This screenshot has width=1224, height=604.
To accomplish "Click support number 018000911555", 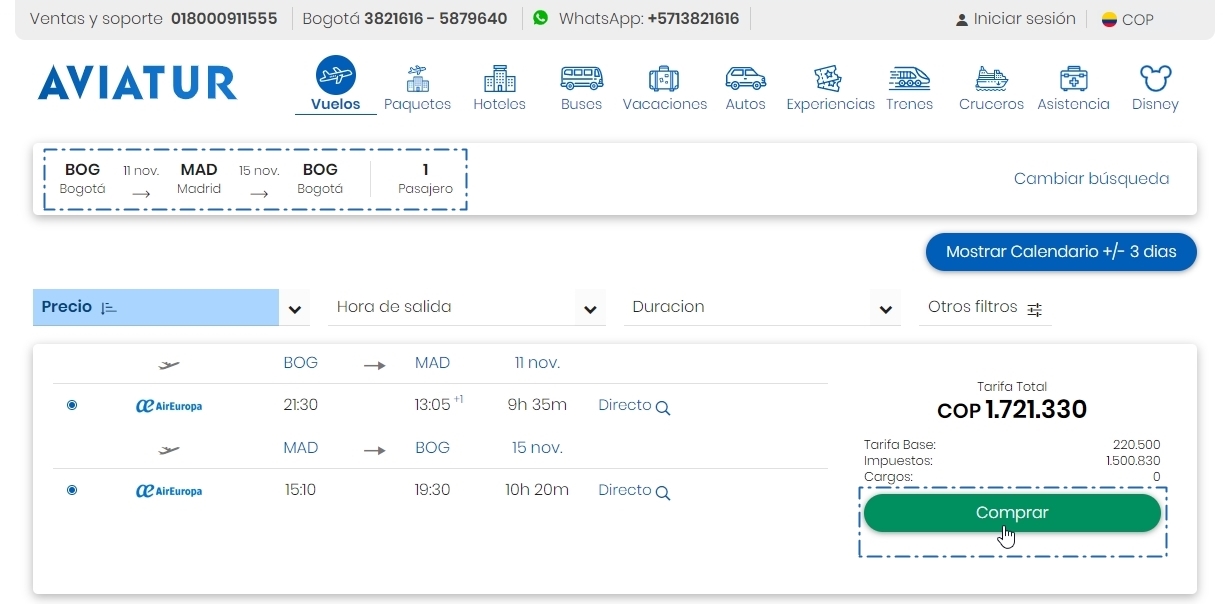I will pos(224,19).
